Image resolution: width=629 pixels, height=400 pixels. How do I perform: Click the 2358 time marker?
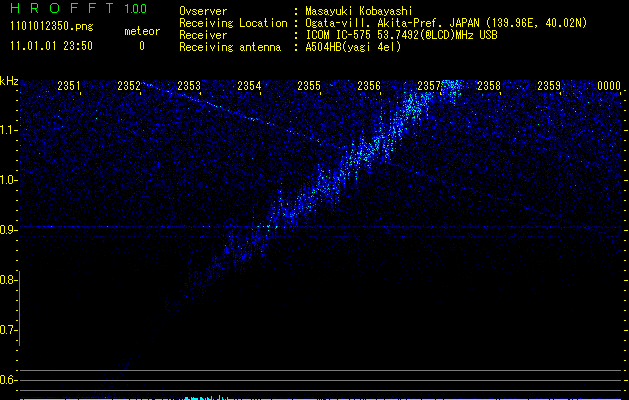tap(489, 86)
